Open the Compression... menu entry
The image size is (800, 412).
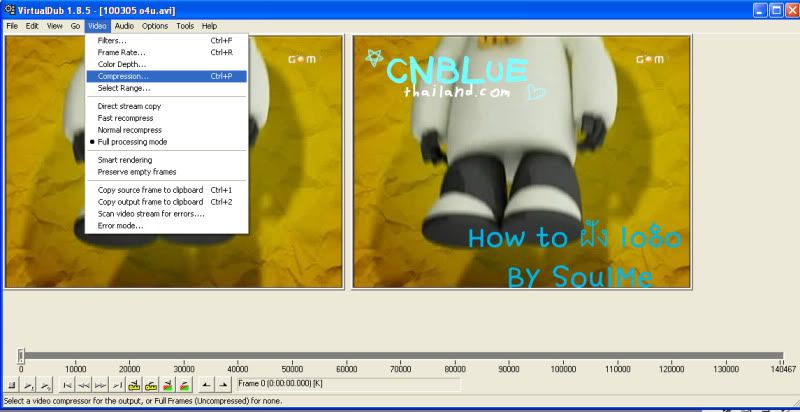(166, 76)
